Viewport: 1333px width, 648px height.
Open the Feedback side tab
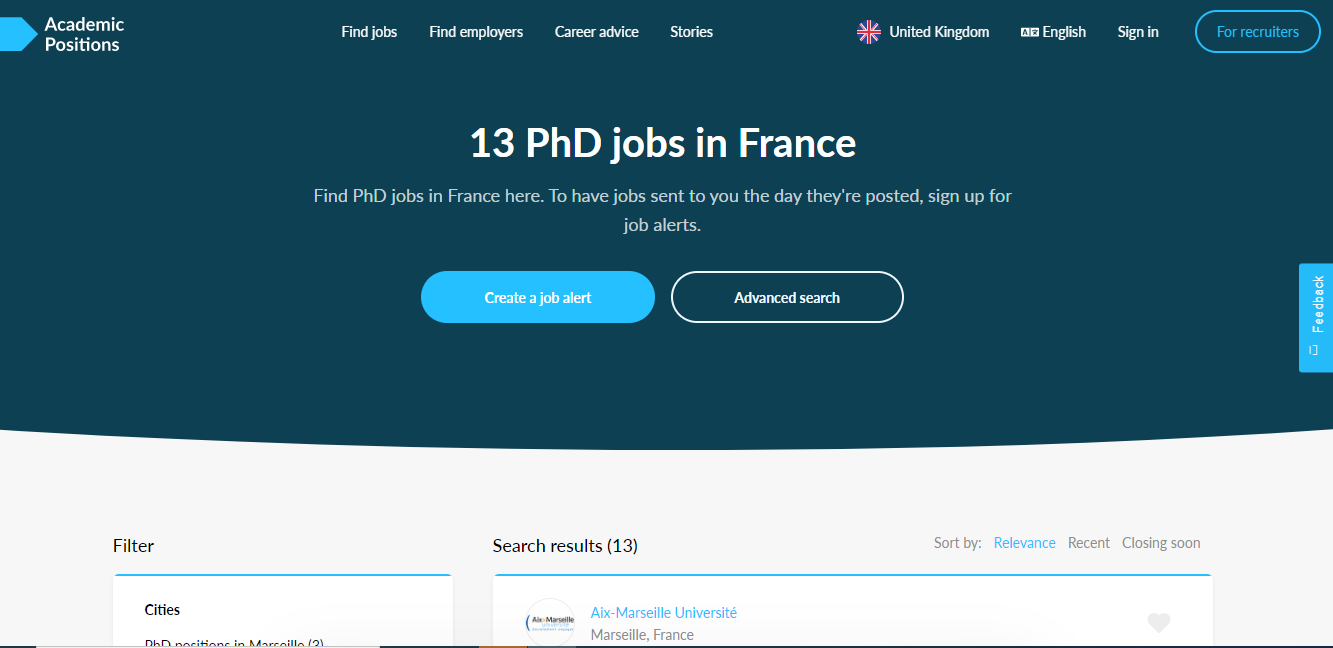coord(1316,317)
